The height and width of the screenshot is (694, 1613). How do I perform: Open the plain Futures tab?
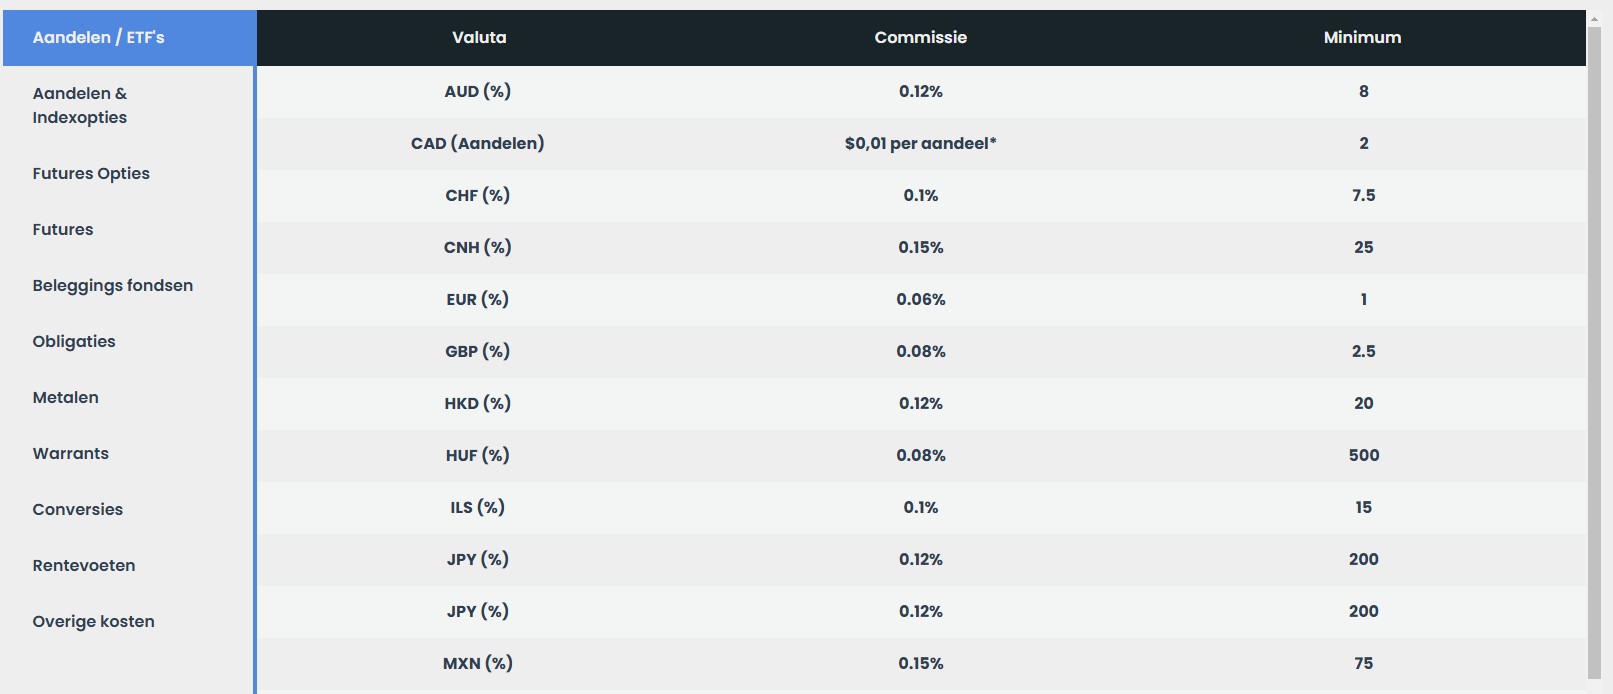click(x=63, y=229)
